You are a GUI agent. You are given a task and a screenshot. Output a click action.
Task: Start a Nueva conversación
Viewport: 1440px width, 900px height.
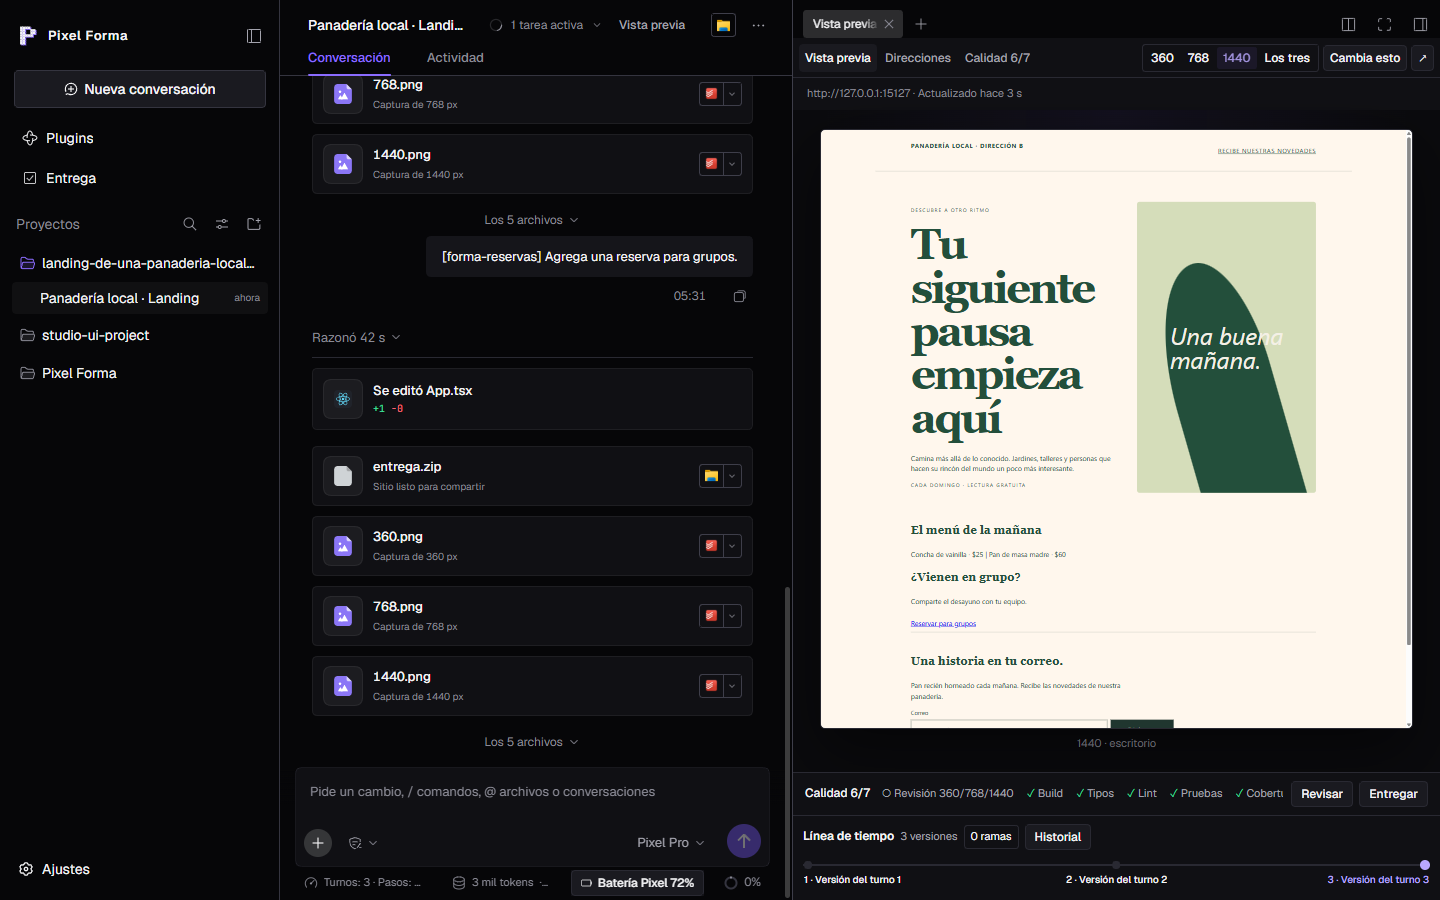click(x=140, y=89)
